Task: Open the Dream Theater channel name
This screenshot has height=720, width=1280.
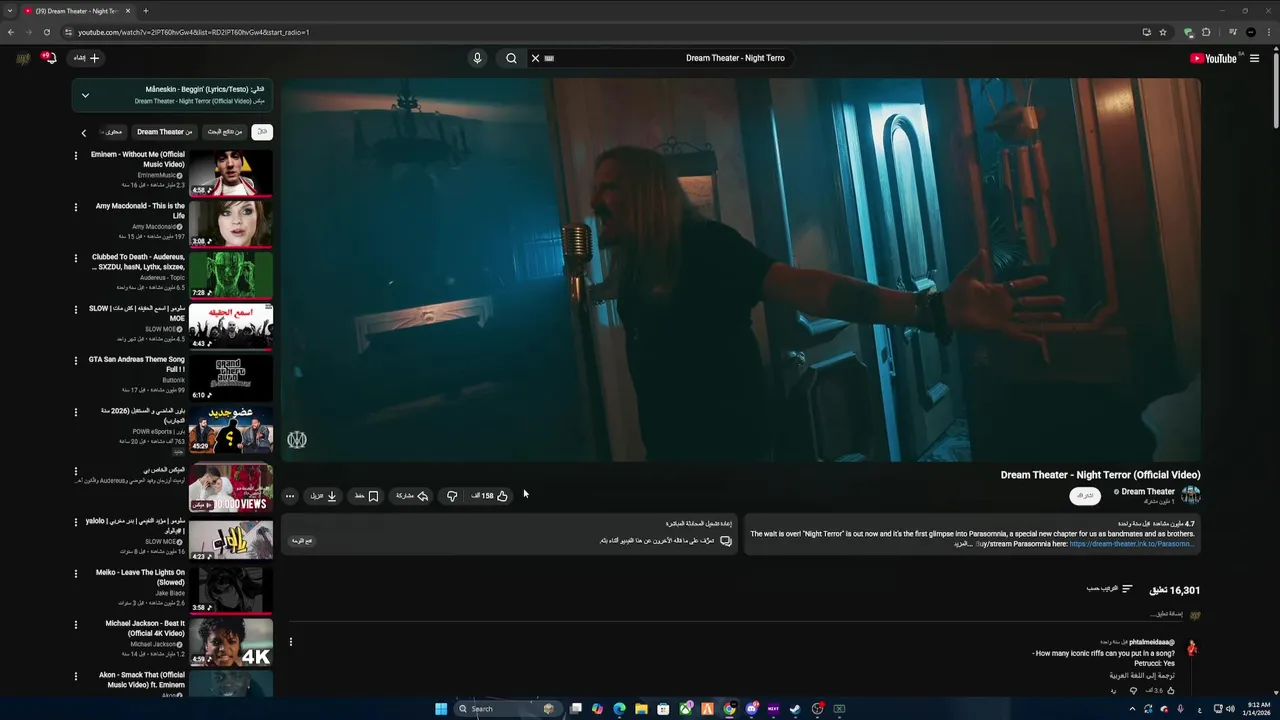Action: 1148,491
